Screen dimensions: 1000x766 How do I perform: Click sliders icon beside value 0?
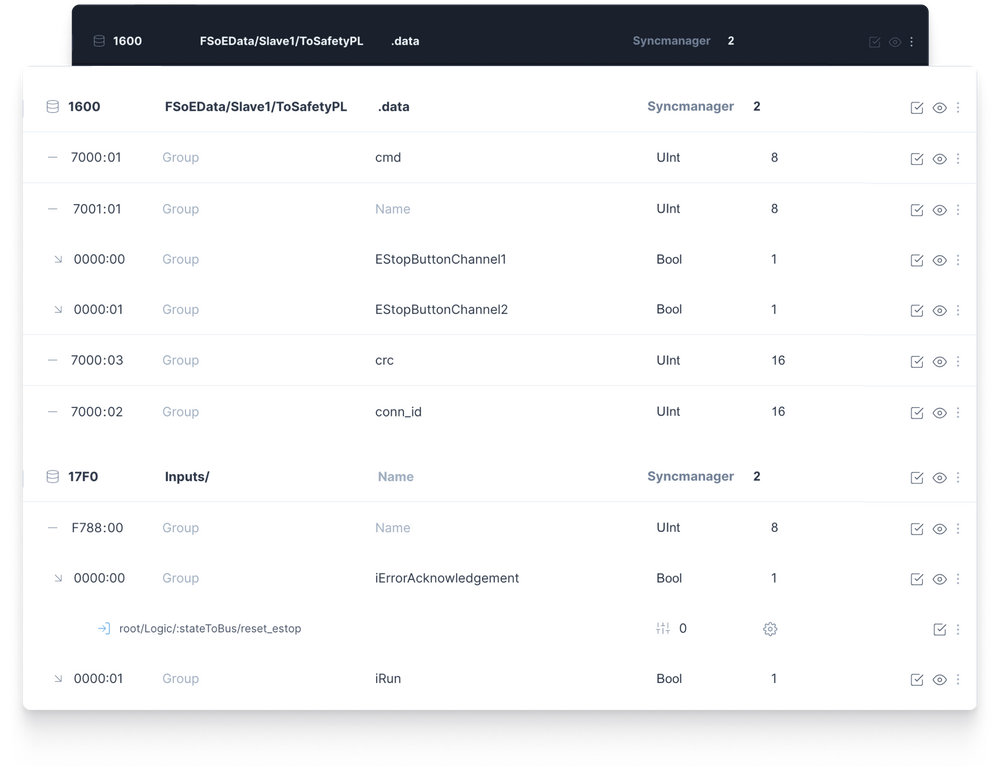point(663,628)
